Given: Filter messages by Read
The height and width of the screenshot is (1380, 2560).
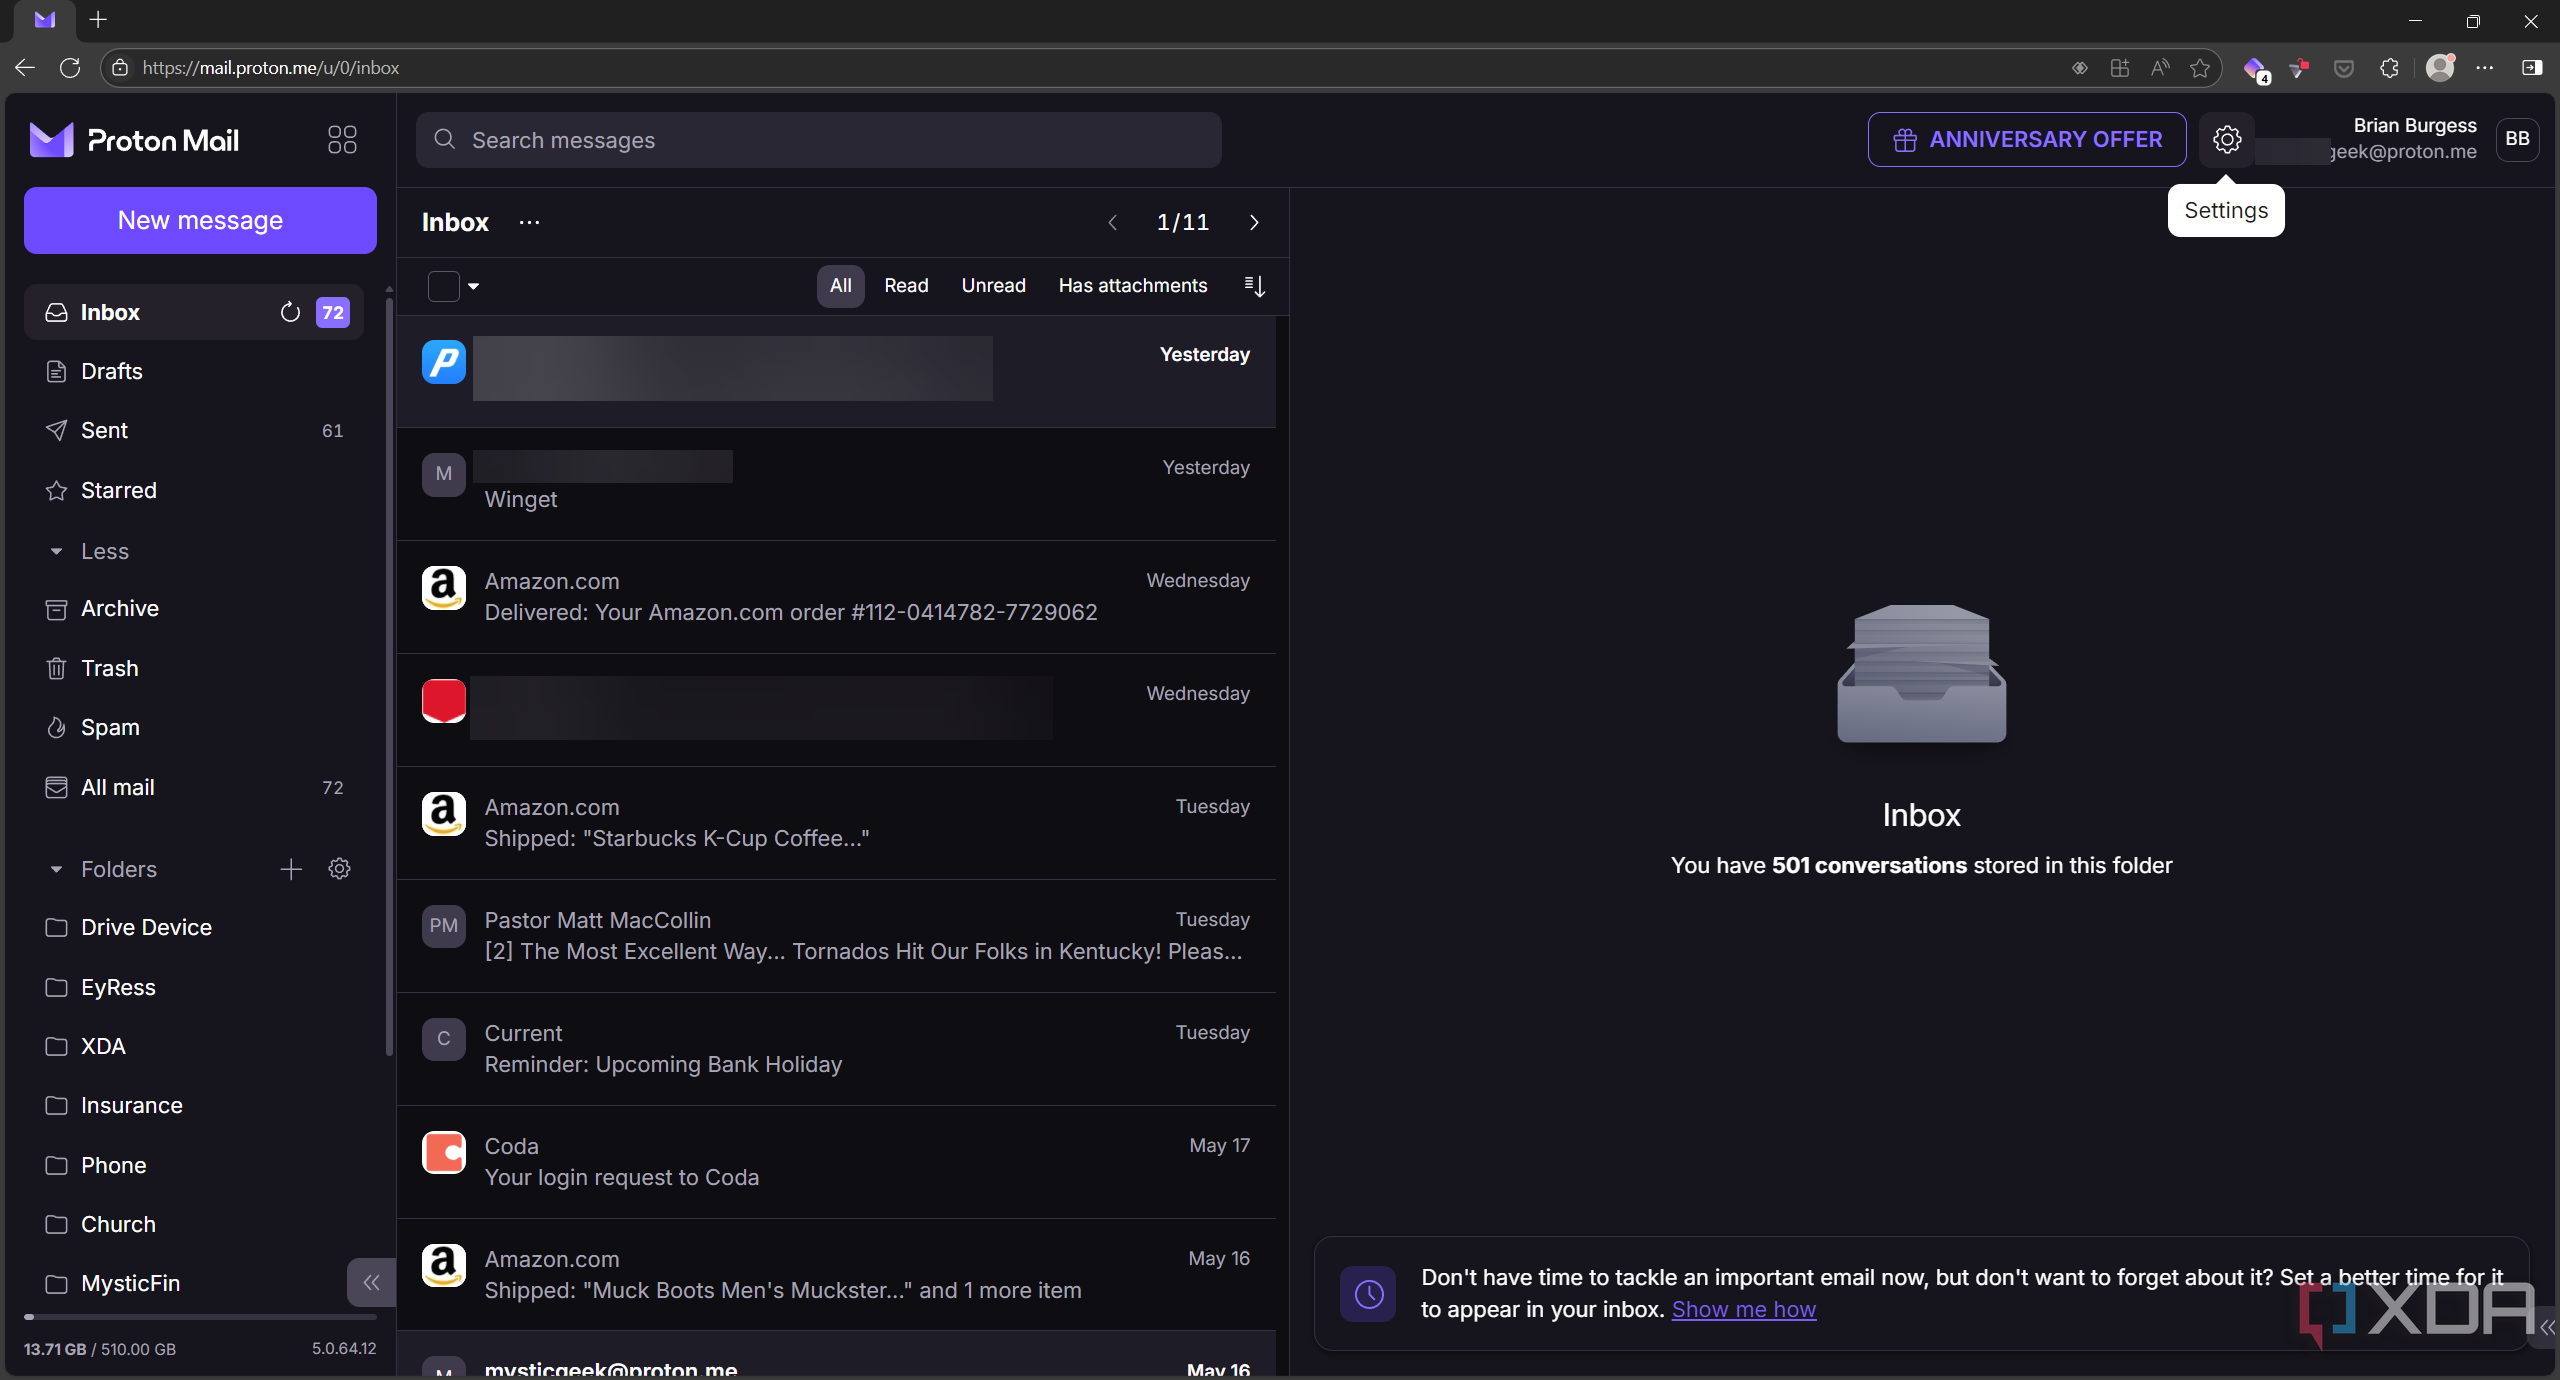Looking at the screenshot, I should coord(906,286).
